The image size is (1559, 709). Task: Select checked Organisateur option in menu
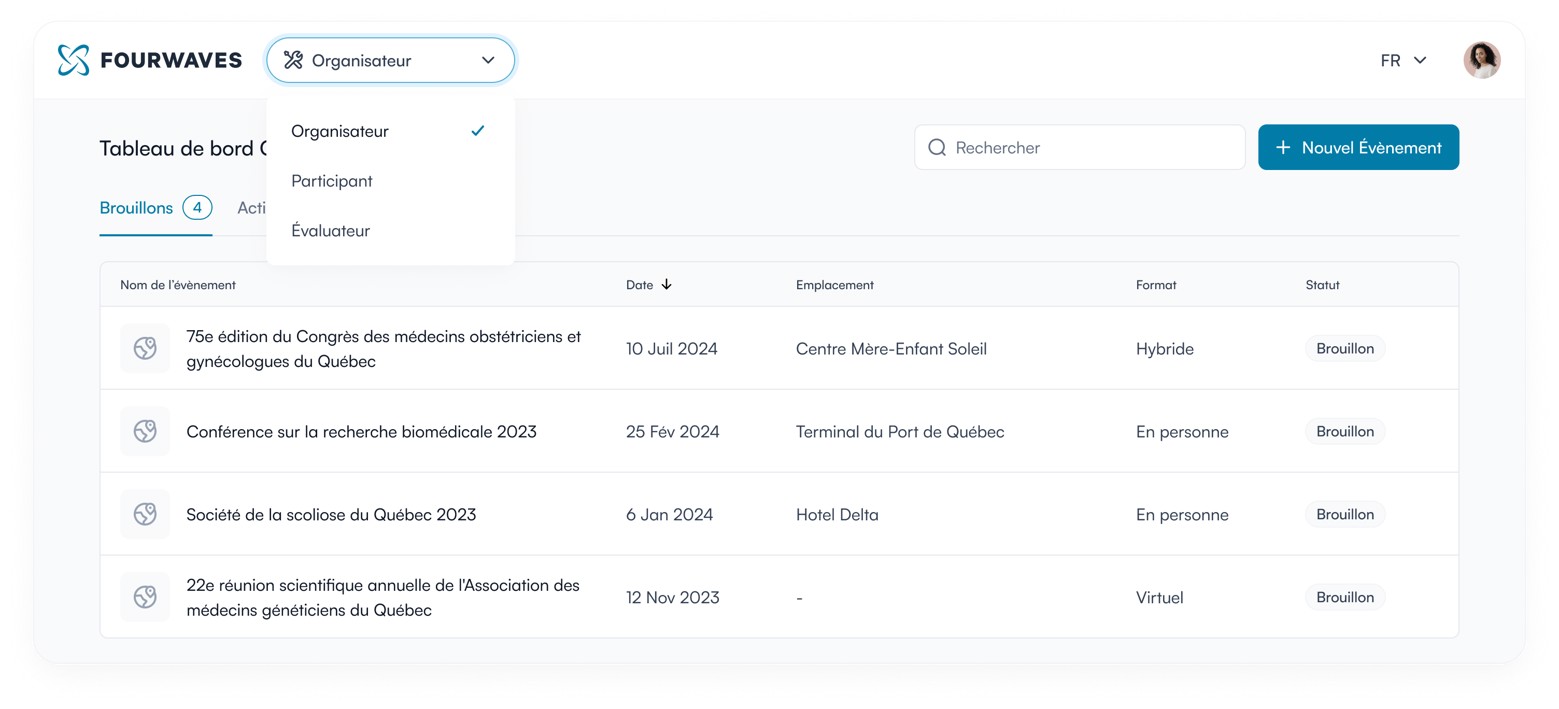click(x=340, y=131)
